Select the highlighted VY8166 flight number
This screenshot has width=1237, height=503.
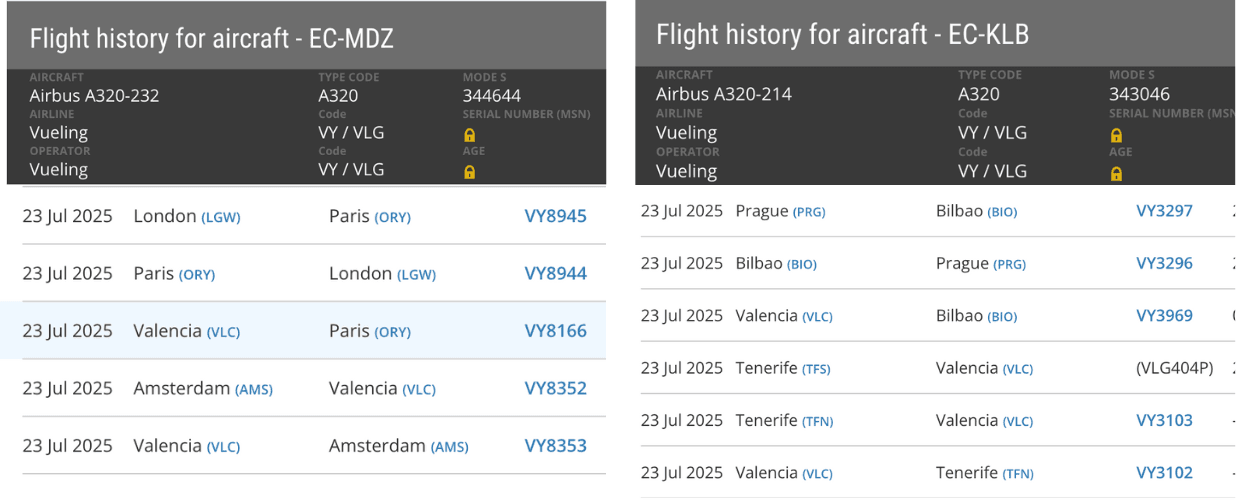coord(555,331)
